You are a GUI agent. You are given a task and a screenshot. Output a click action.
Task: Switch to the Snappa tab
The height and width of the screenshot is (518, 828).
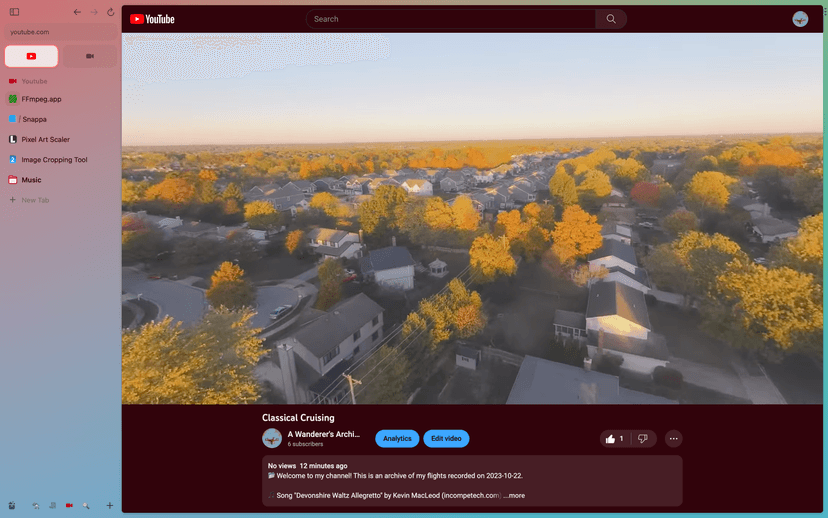pyautogui.click(x=34, y=119)
